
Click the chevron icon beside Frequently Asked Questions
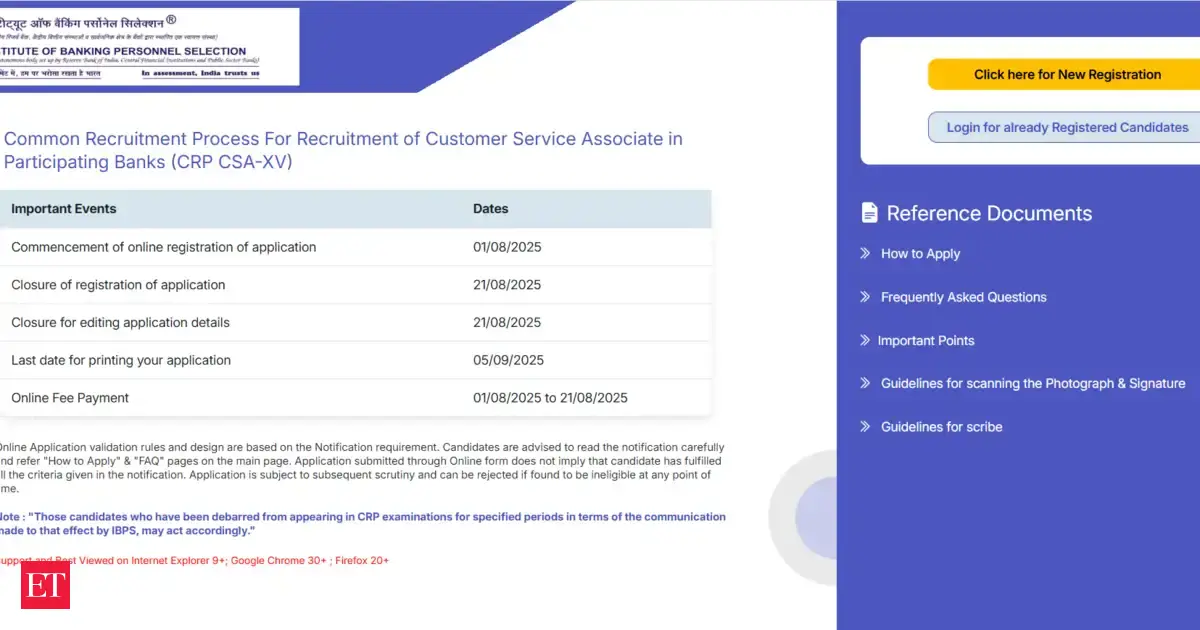tap(865, 297)
